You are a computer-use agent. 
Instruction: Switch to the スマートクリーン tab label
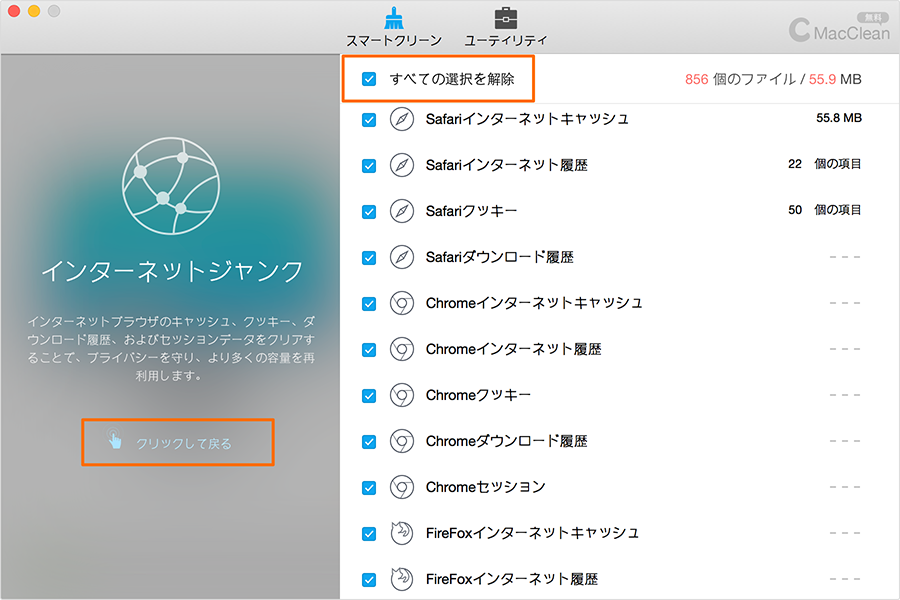coord(394,41)
